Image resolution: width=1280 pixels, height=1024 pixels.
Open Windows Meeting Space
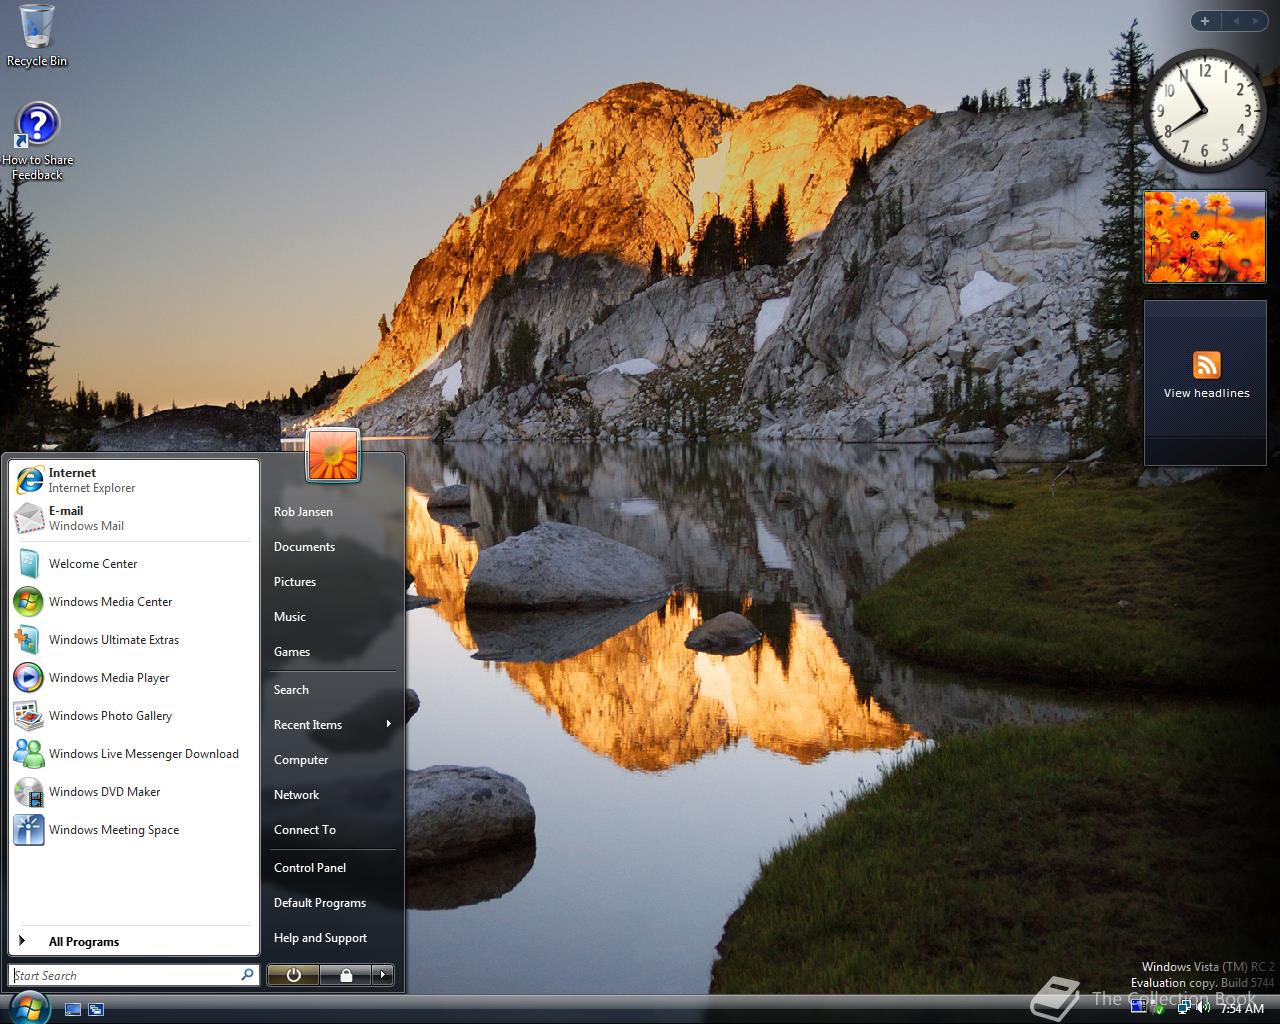click(x=134, y=830)
